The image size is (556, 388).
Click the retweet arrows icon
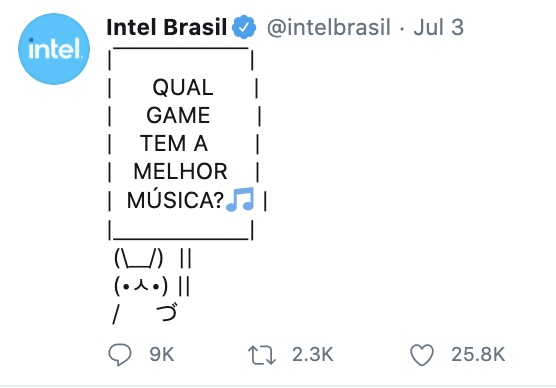tap(262, 355)
